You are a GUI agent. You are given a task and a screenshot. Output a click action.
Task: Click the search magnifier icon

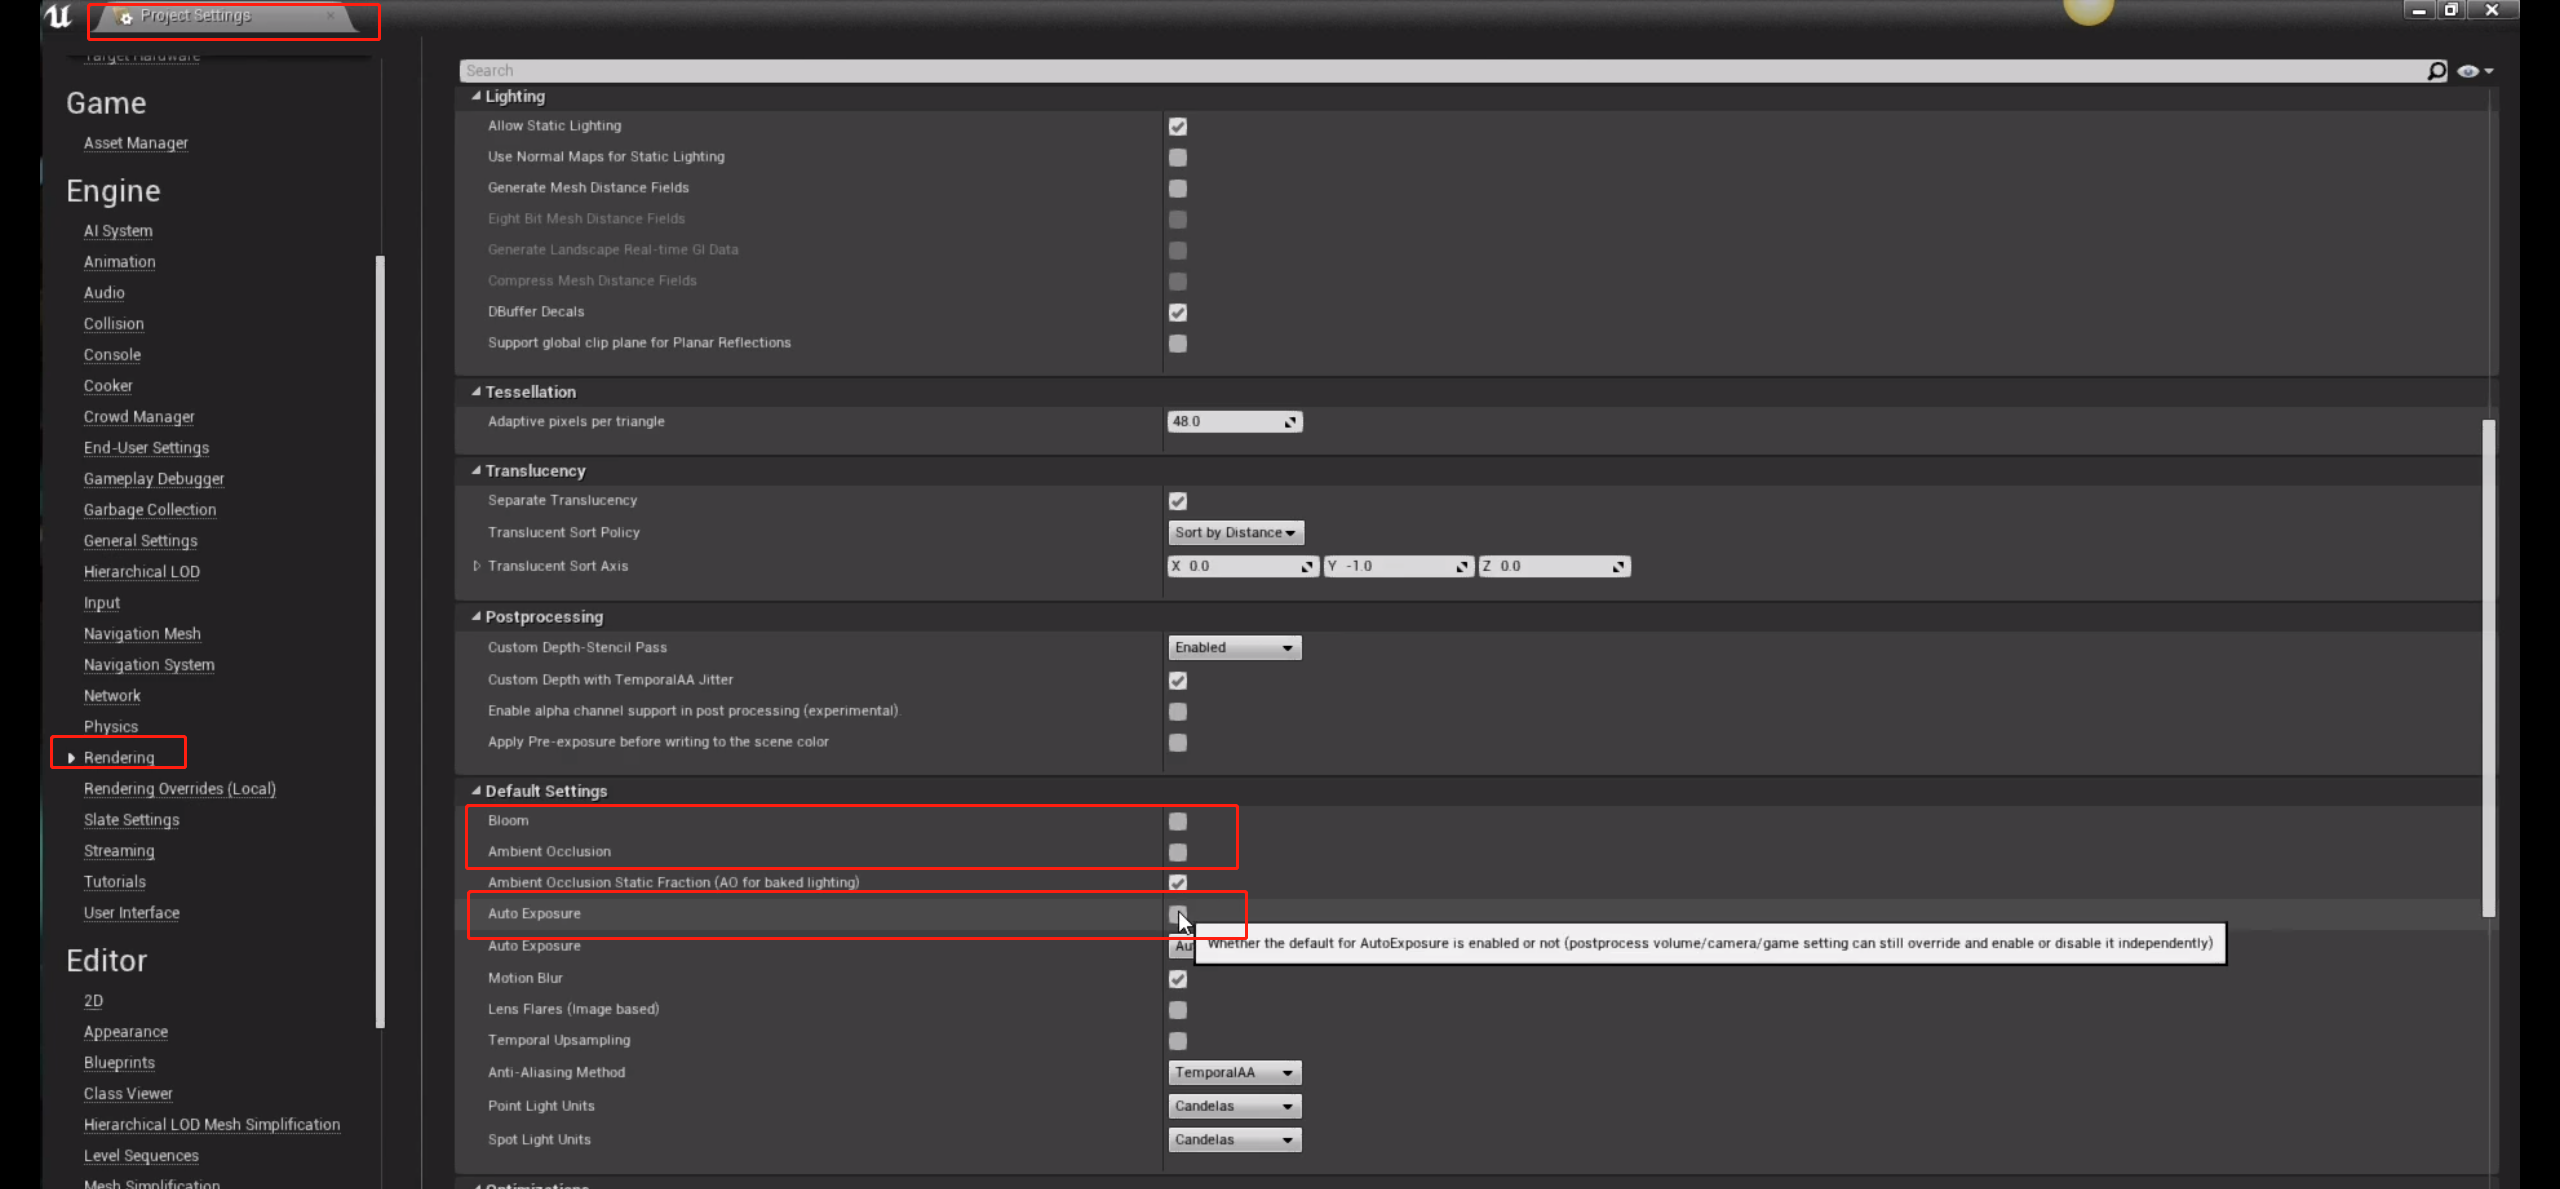2436,71
